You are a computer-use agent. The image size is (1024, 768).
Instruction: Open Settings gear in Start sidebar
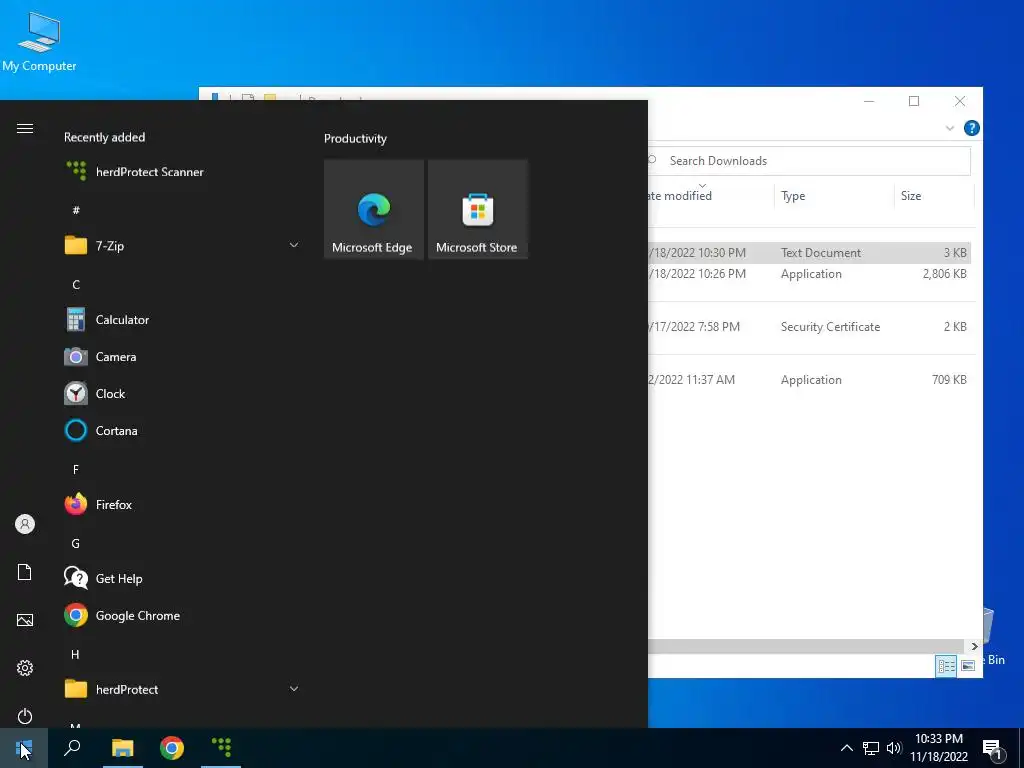click(x=25, y=667)
